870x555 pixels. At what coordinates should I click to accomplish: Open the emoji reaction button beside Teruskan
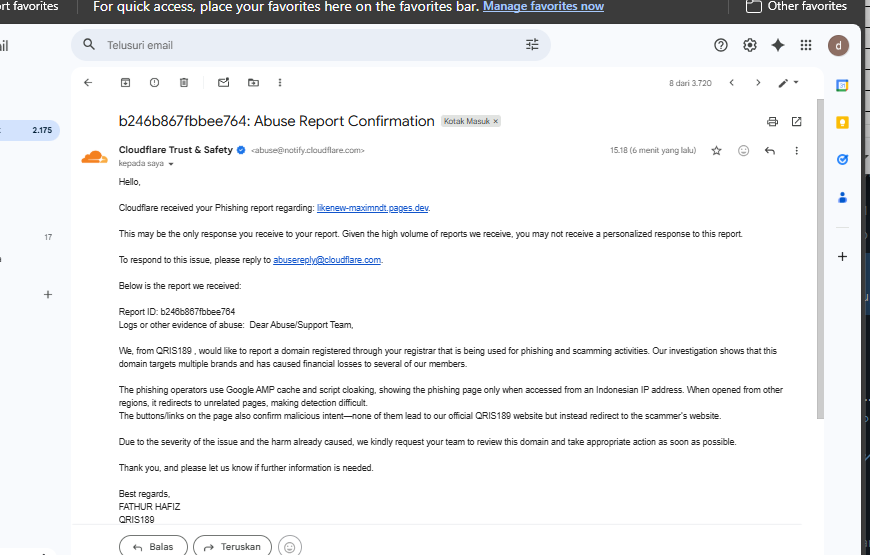[290, 547]
